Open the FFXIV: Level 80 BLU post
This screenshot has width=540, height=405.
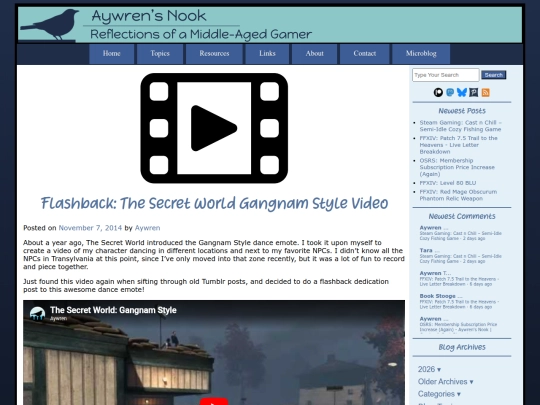point(448,183)
